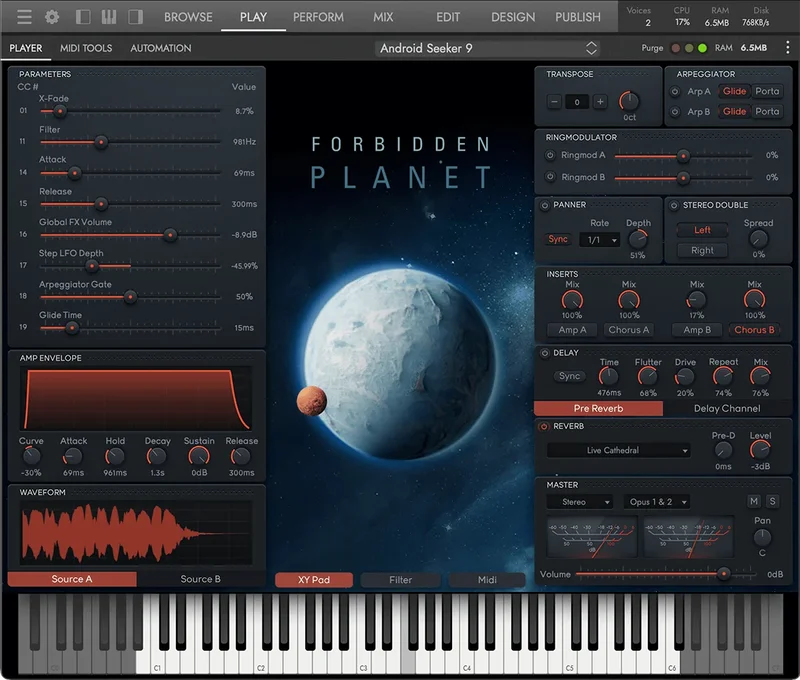The height and width of the screenshot is (680, 800).
Task: Toggle the left sidebar panel icon
Action: coord(83,17)
